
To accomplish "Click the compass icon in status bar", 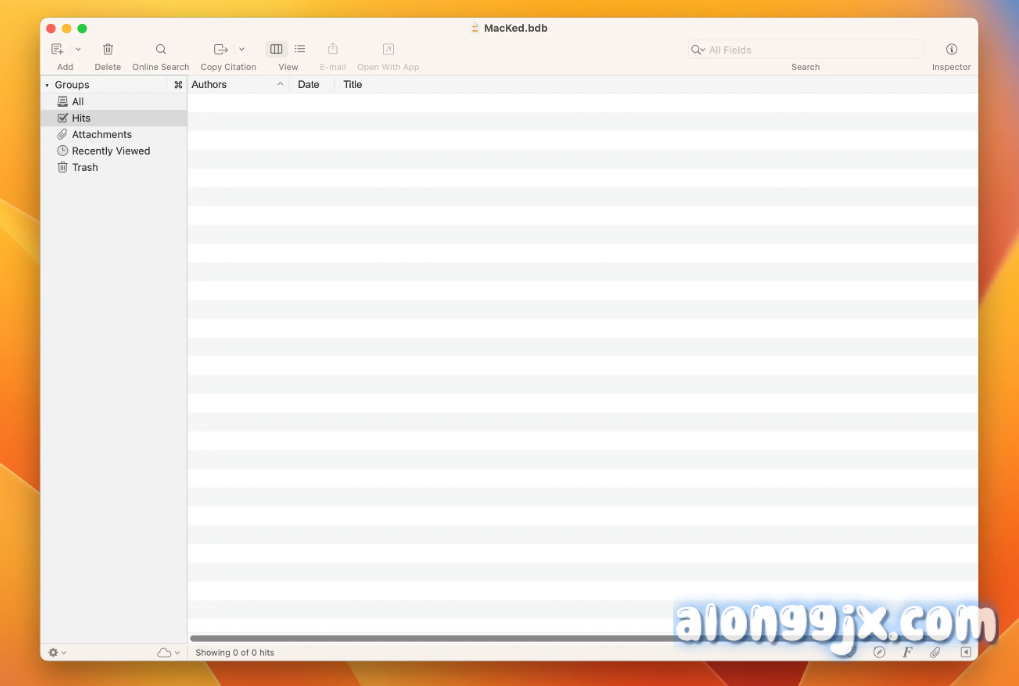I will point(879,652).
